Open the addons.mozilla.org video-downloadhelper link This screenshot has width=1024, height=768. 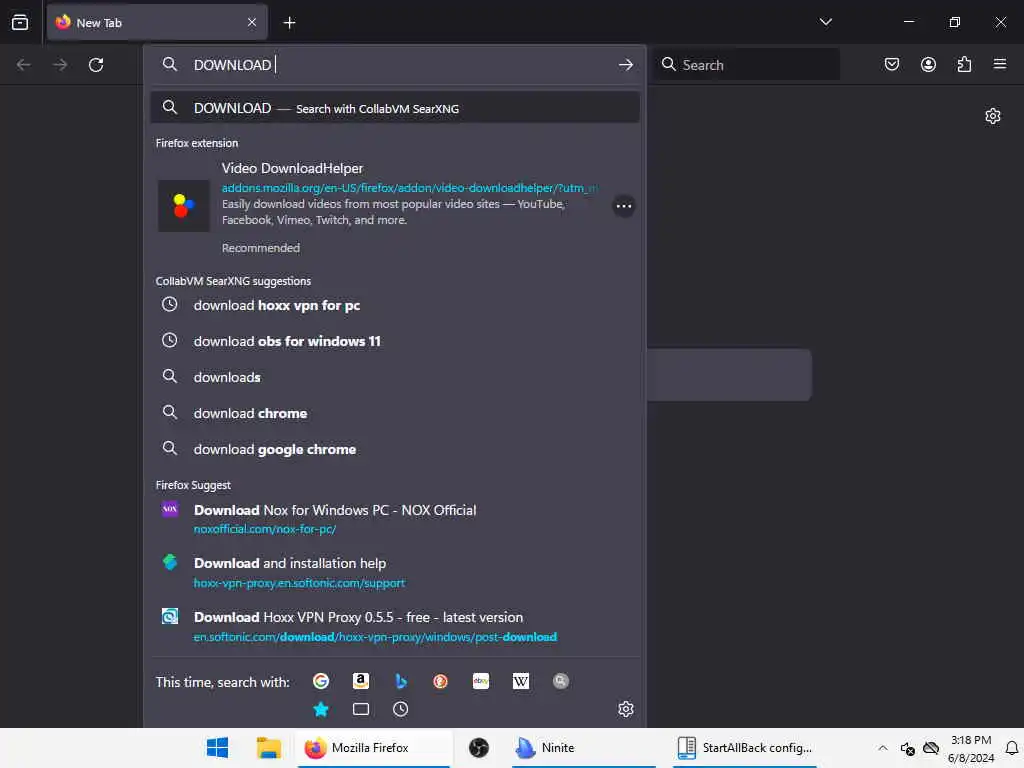click(408, 188)
